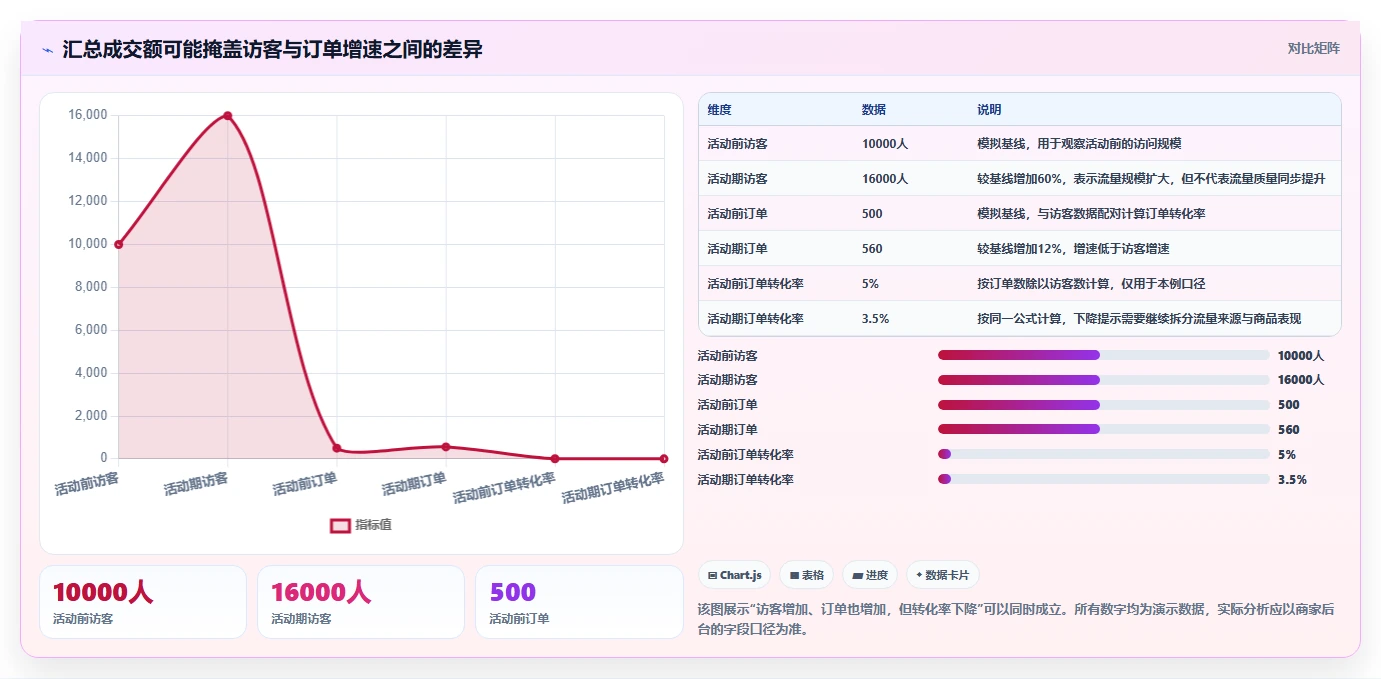The width and height of the screenshot is (1381, 679).
Task: Click table value 10000人 in 数据 column
Action: click(x=885, y=144)
